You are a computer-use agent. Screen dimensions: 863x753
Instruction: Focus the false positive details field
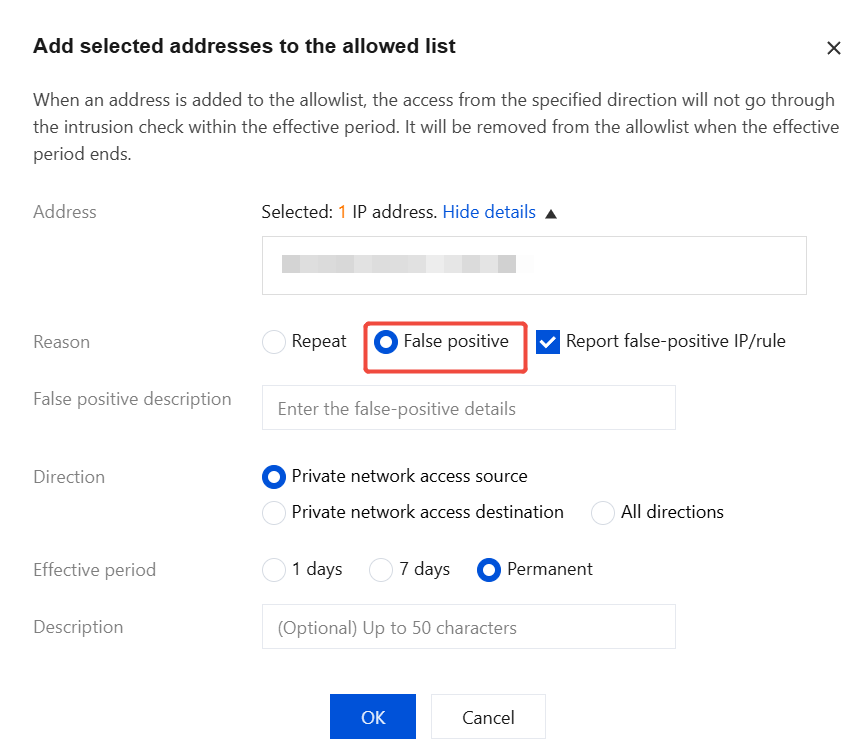point(468,408)
